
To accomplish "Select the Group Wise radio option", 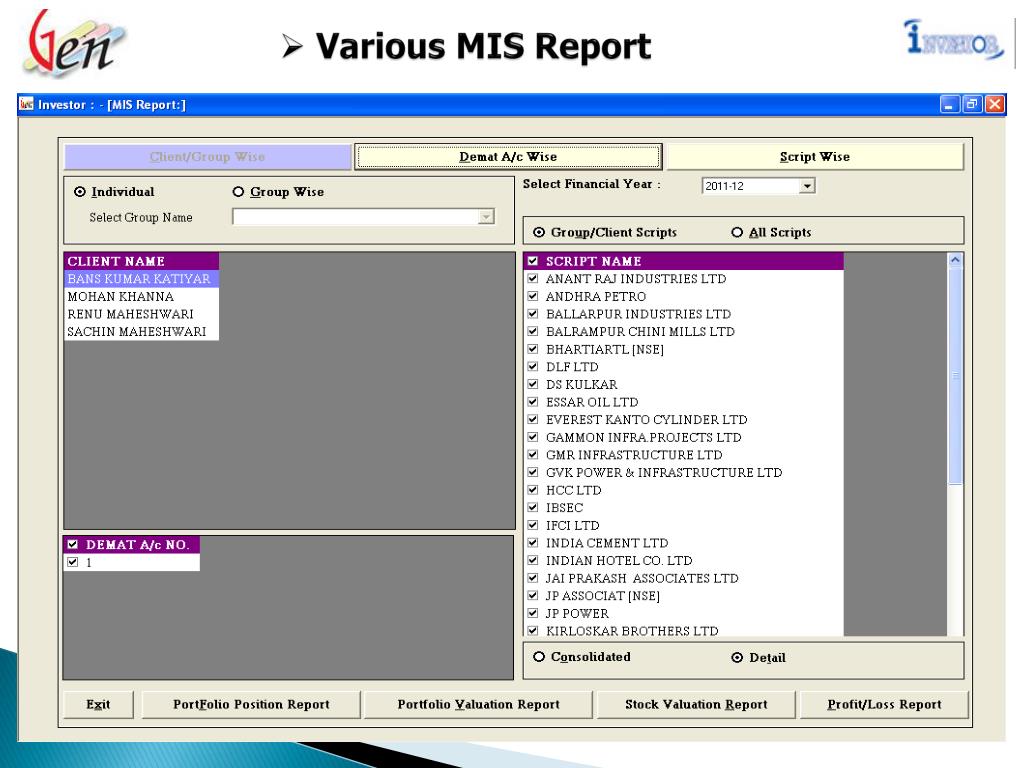I will coord(238,192).
